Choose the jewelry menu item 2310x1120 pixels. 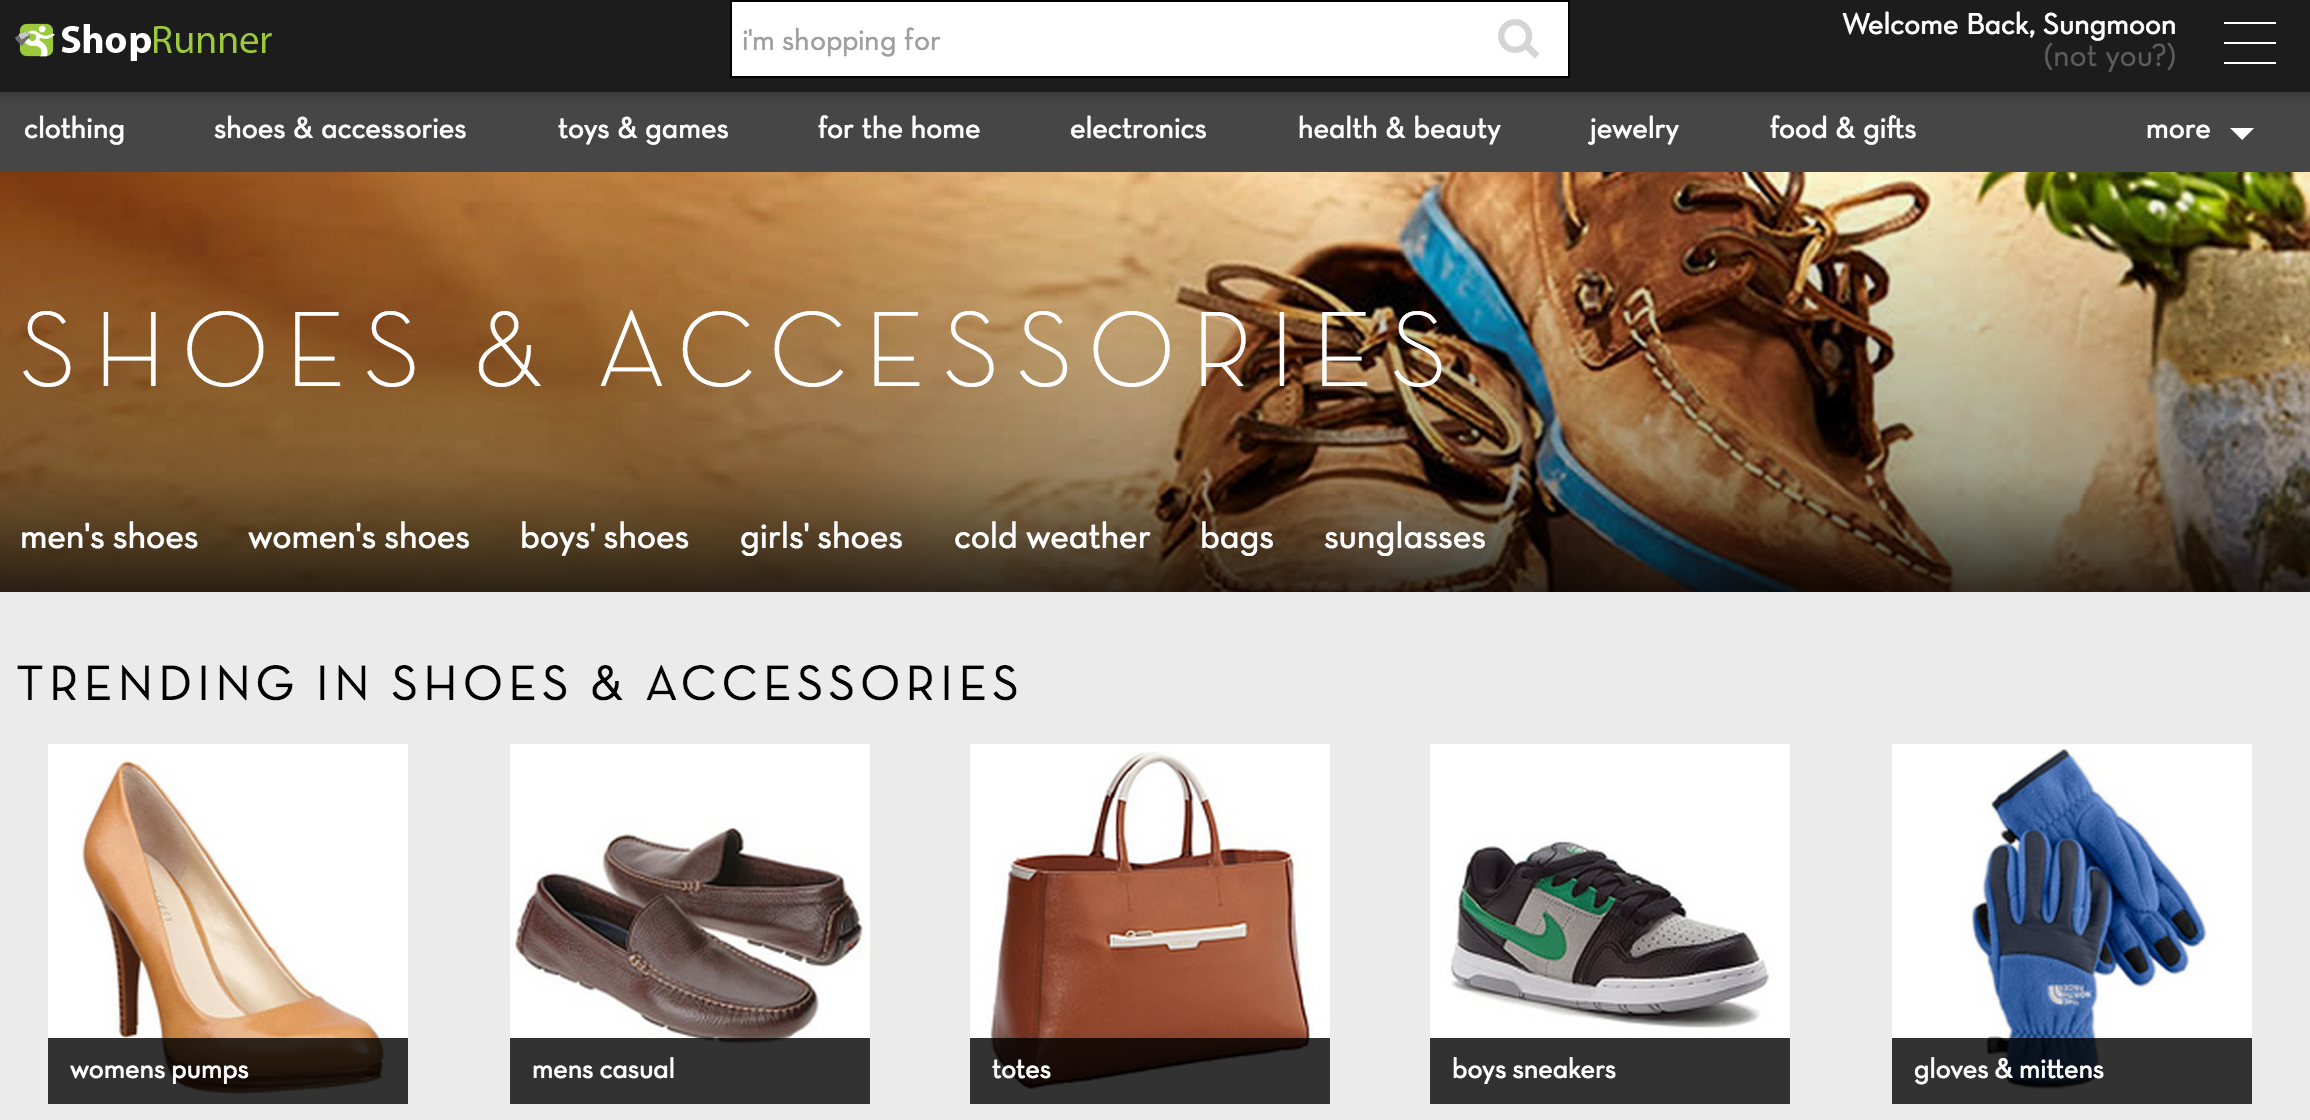pyautogui.click(x=1634, y=129)
